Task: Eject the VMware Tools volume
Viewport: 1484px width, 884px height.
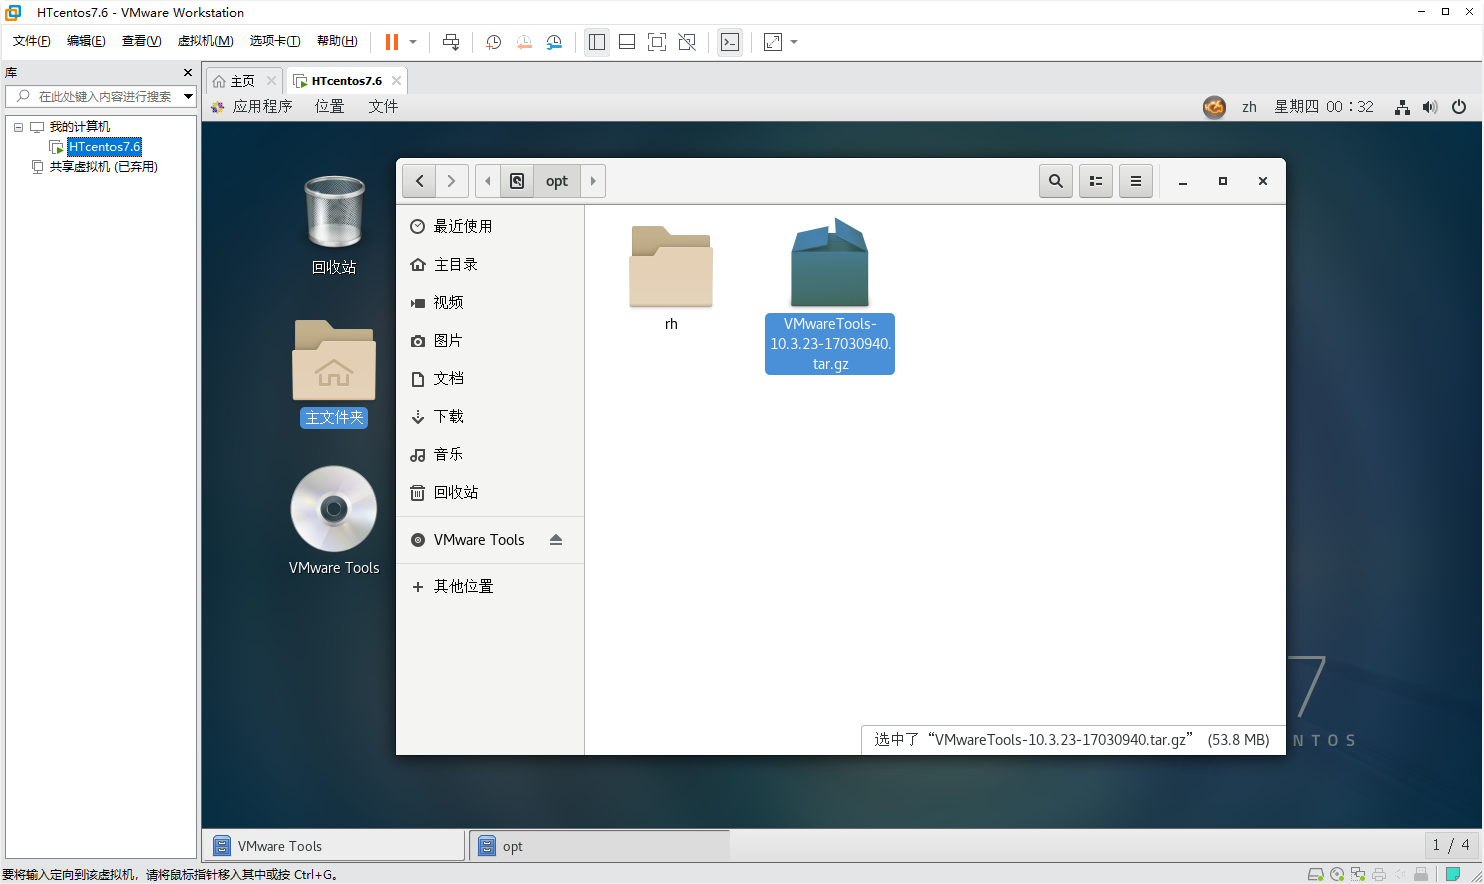Action: click(556, 540)
